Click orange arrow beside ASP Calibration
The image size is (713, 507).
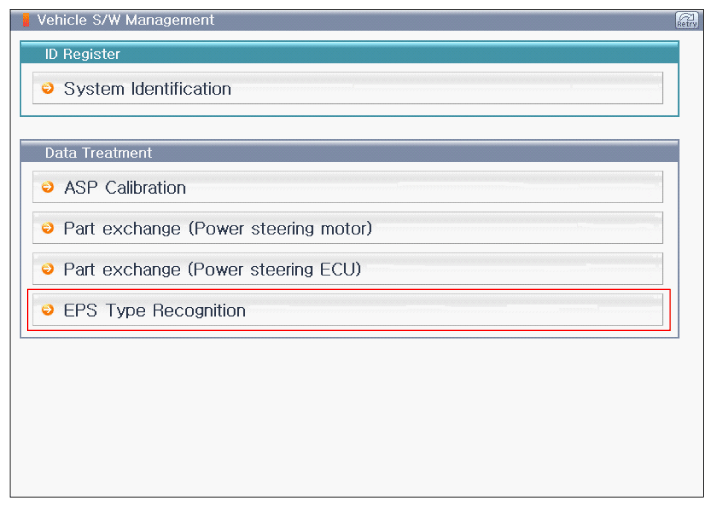[x=48, y=187]
